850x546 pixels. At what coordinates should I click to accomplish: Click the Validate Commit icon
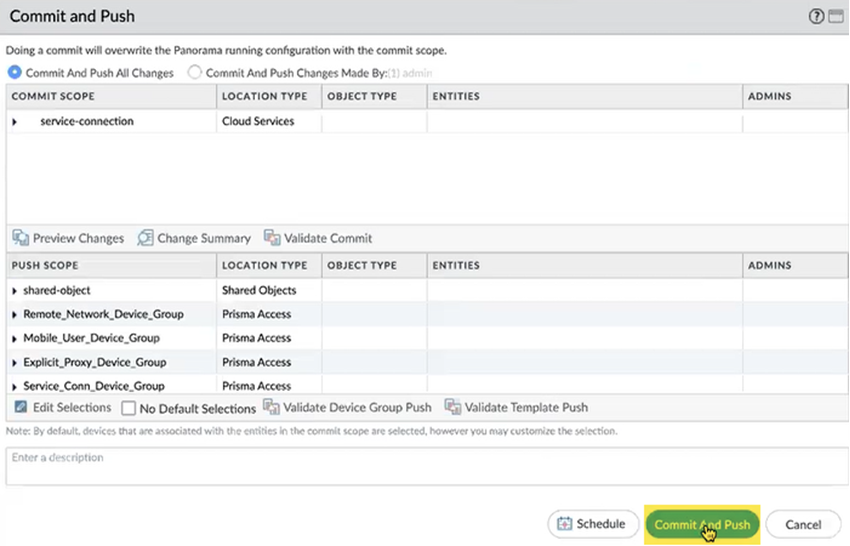point(272,238)
